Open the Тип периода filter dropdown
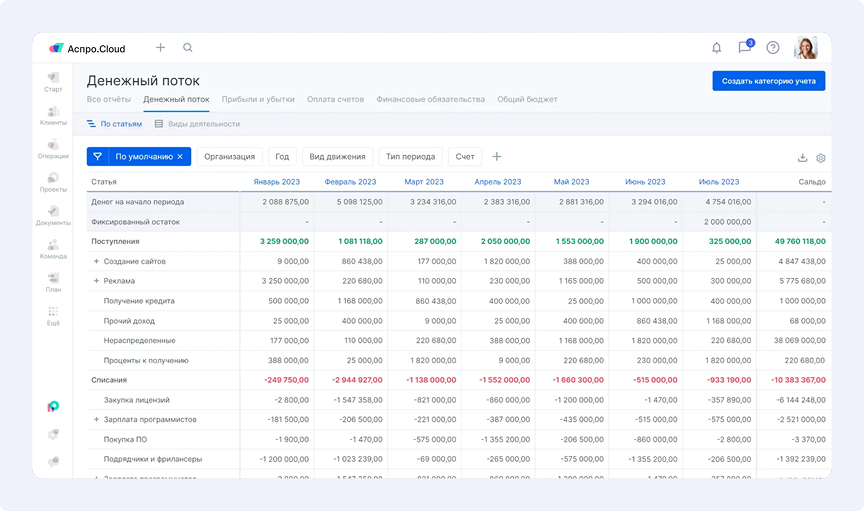864x511 pixels. click(x=410, y=157)
